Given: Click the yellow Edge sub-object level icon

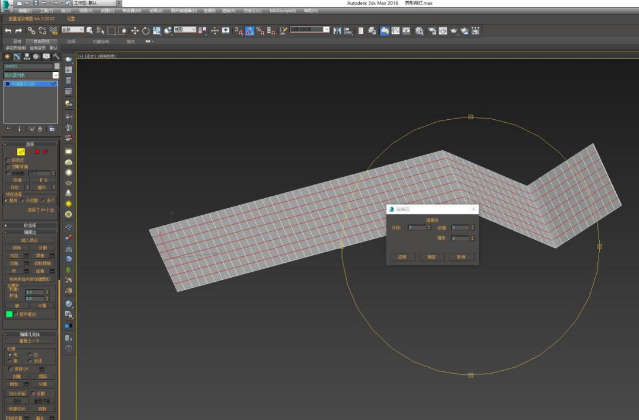Looking at the screenshot, I should pyautogui.click(x=20, y=152).
